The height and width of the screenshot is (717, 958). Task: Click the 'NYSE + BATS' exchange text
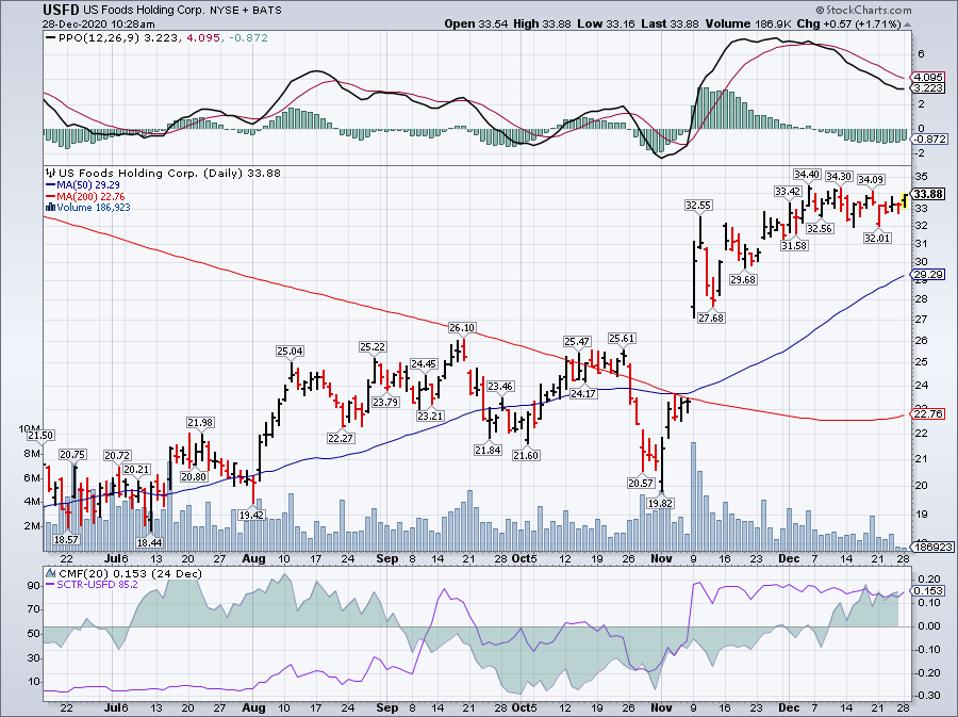247,10
